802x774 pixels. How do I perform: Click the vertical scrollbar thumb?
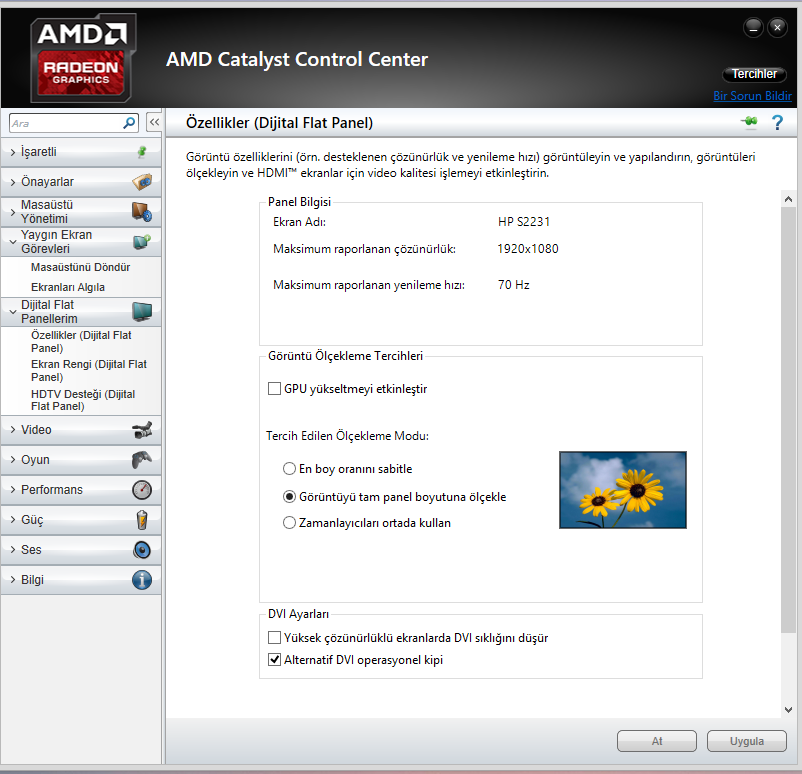(x=788, y=419)
